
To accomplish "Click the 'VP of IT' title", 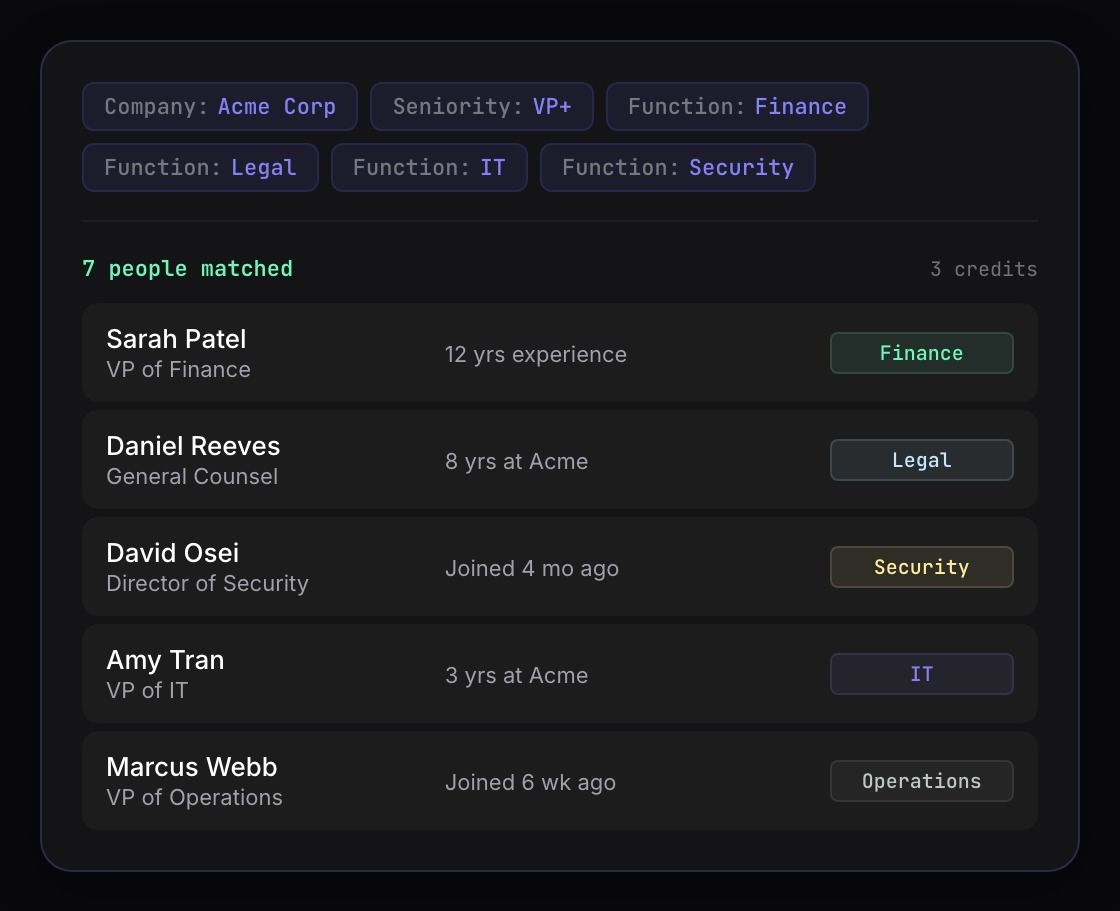I will coord(147,690).
